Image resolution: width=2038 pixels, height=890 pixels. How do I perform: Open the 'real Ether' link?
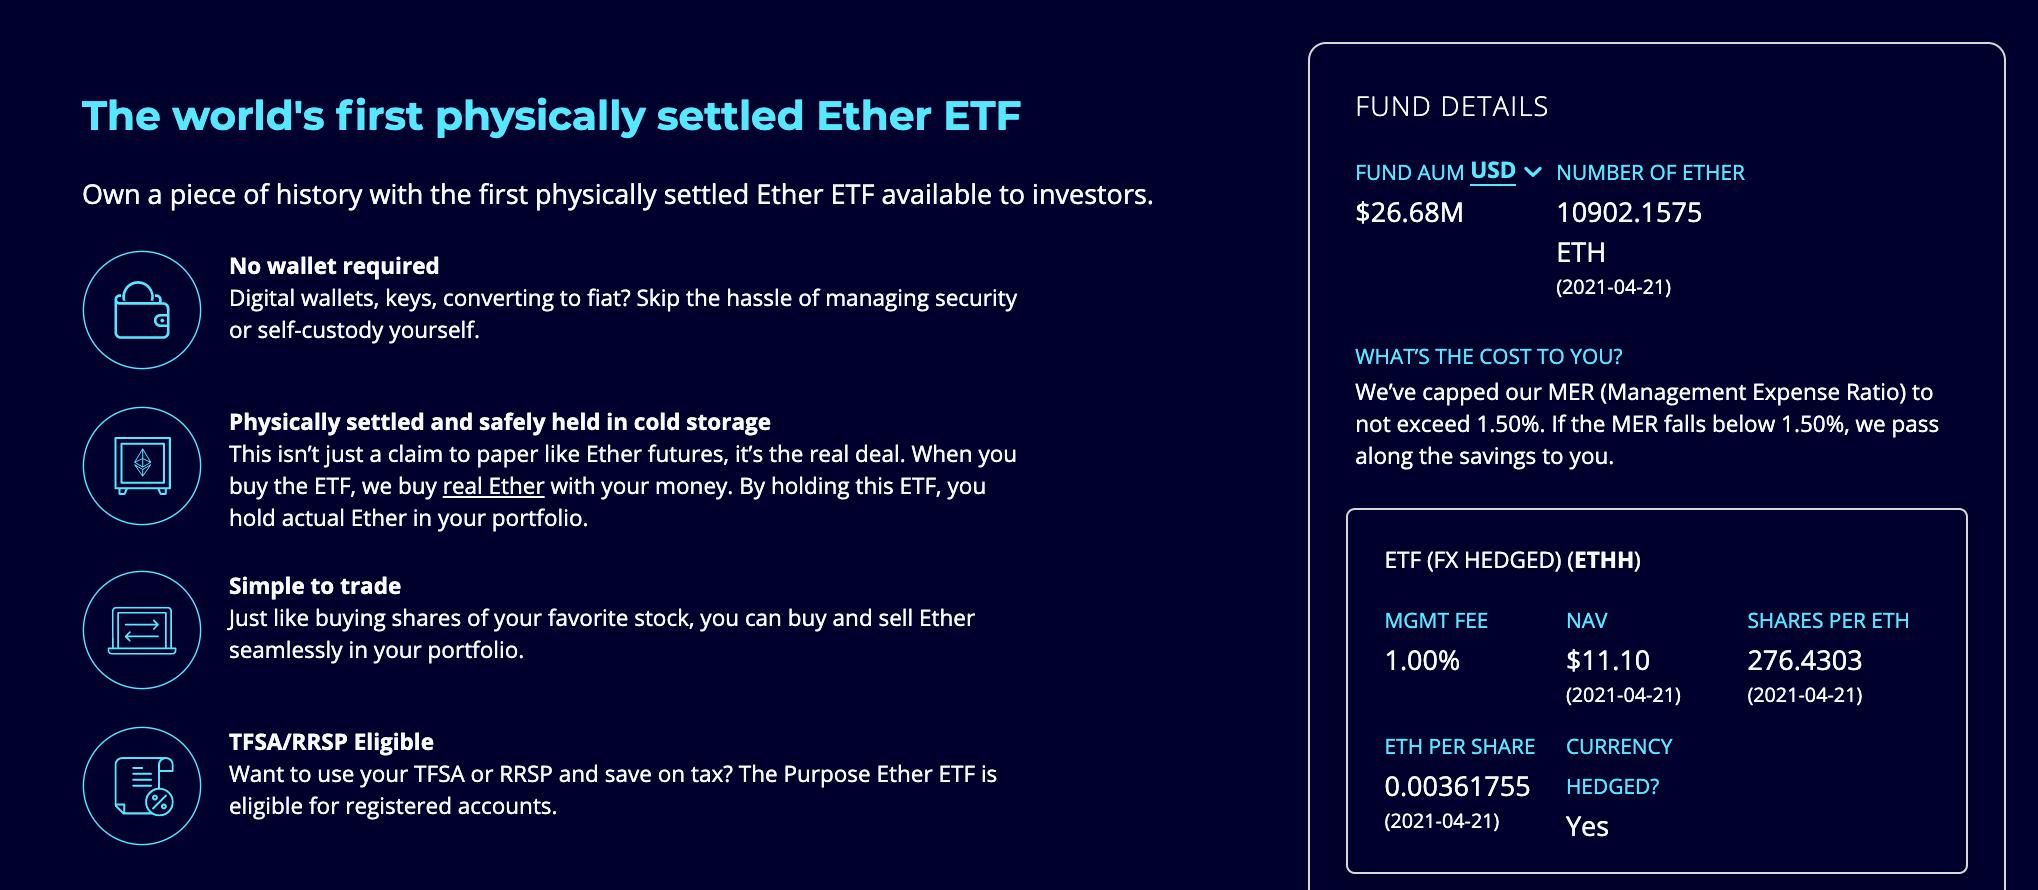[x=493, y=486]
